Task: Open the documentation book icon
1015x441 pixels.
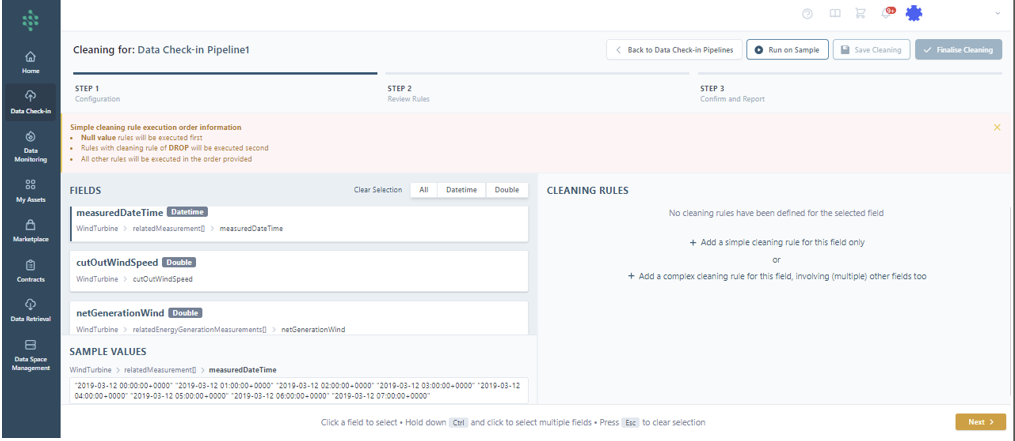Action: pos(834,13)
